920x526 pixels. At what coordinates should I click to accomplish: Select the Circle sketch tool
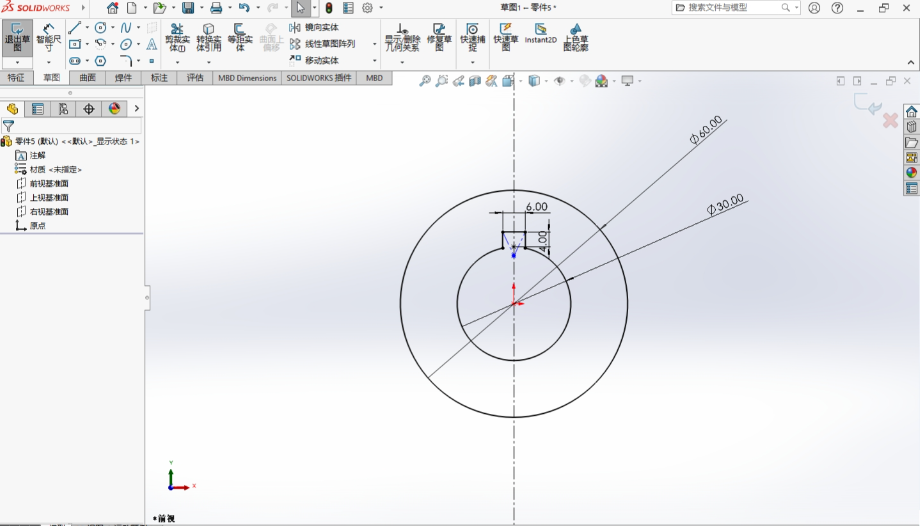(100, 28)
